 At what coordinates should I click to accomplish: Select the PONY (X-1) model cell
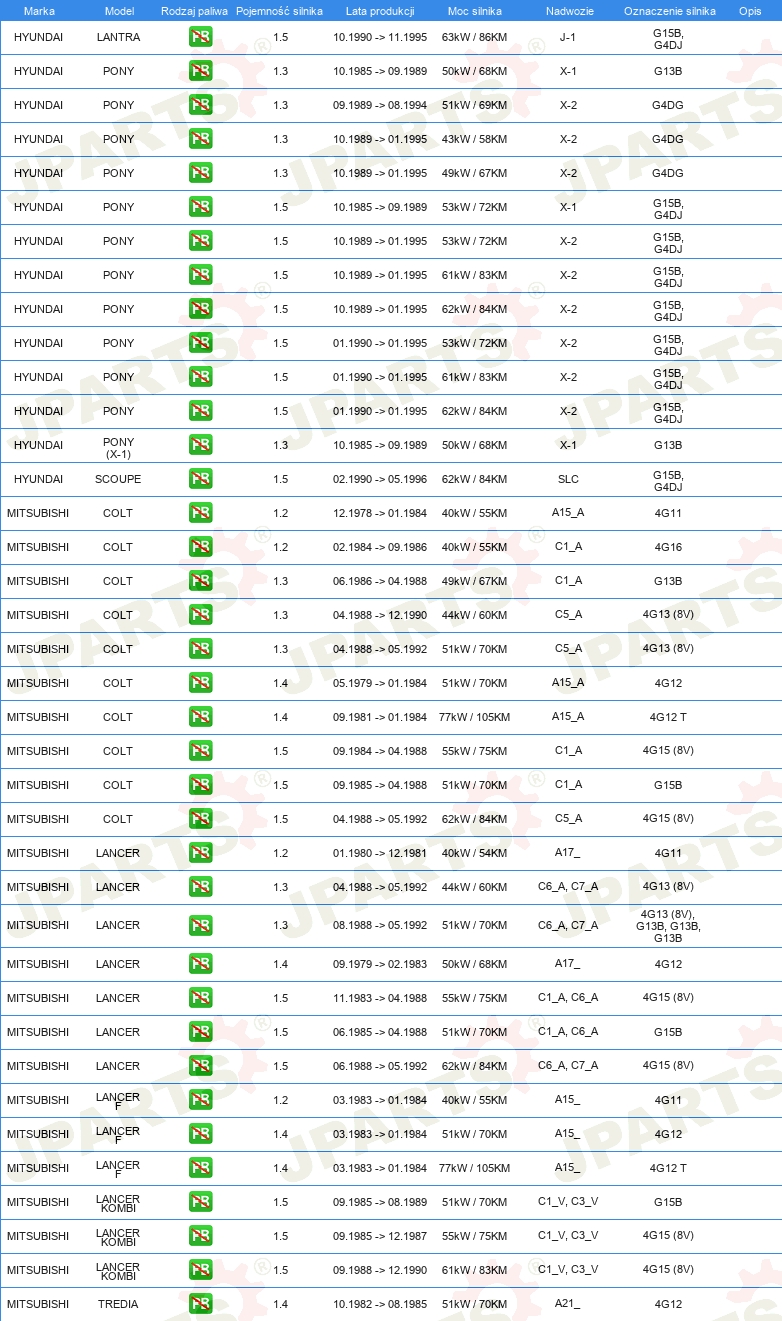tap(118, 448)
